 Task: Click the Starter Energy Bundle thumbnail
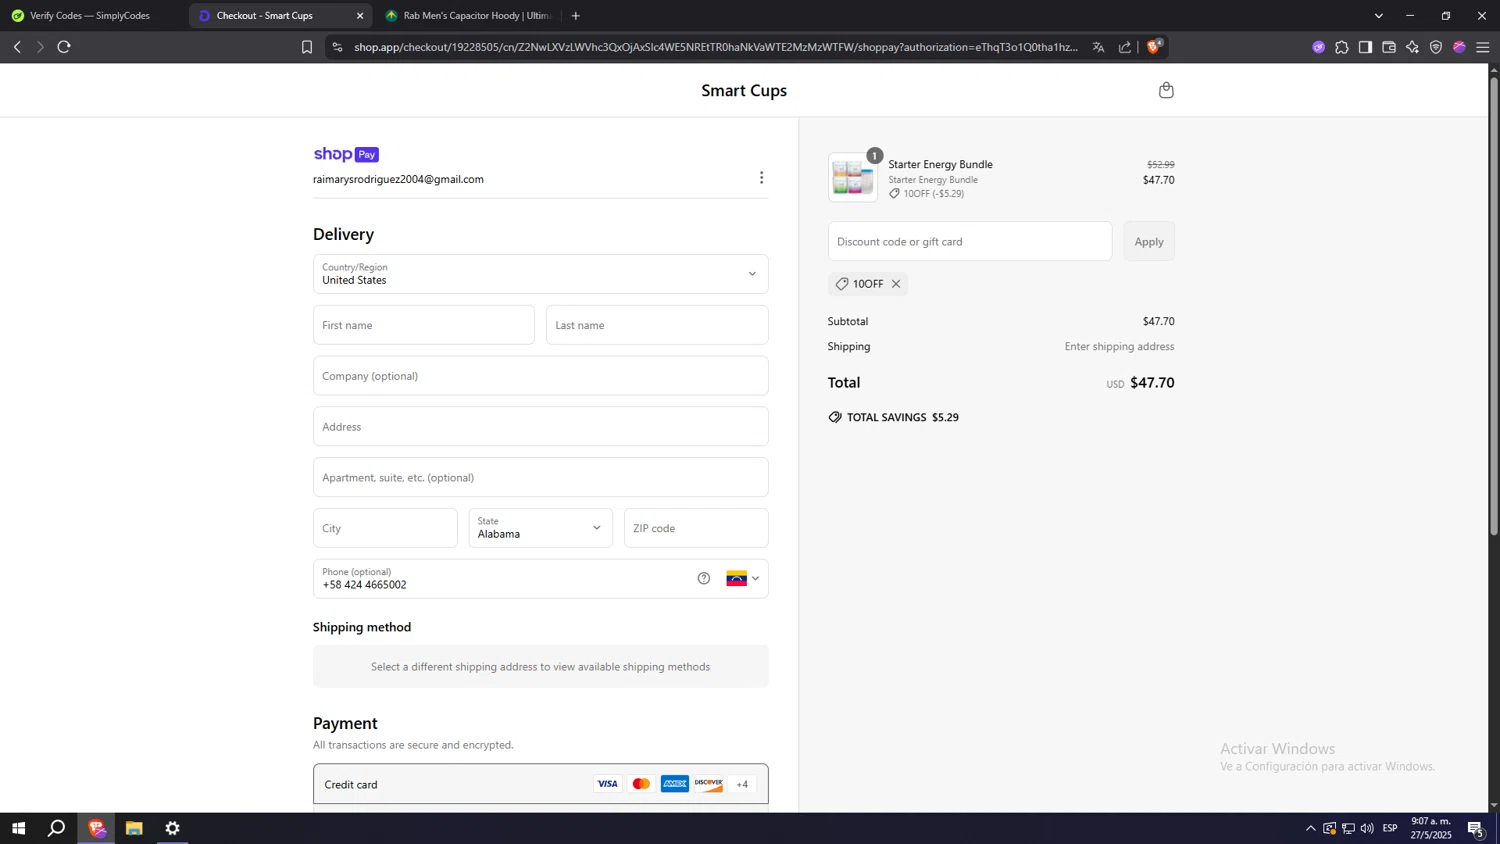(x=853, y=178)
